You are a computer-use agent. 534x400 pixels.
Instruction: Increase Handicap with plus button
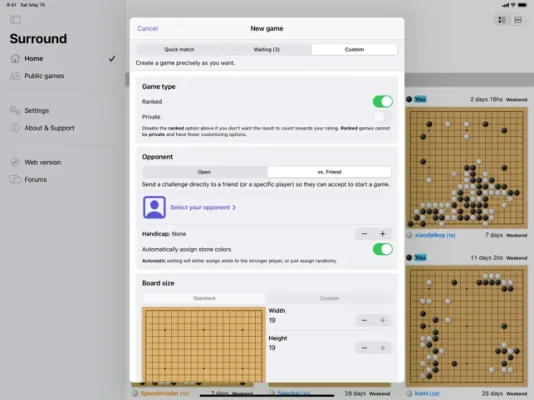(382, 234)
